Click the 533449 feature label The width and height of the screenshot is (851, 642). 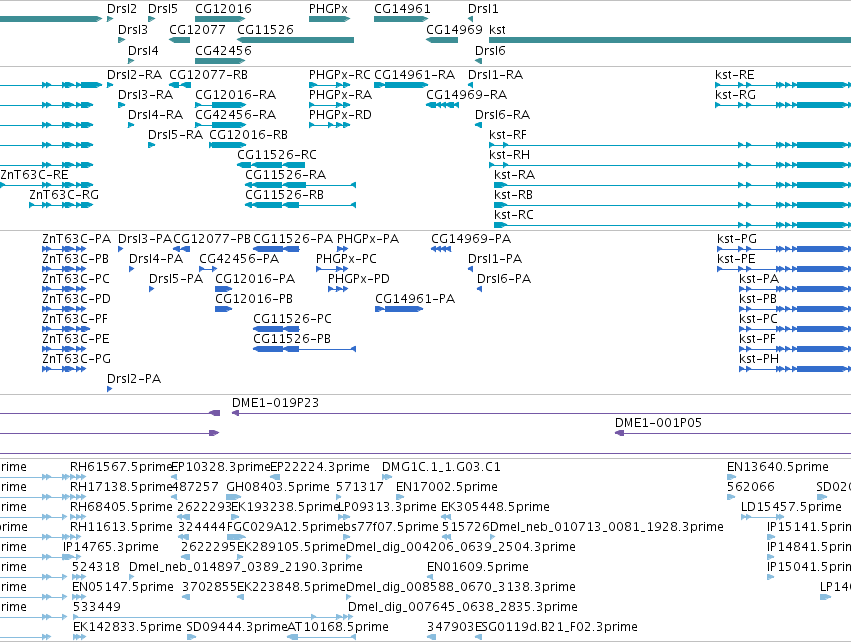tap(96, 607)
